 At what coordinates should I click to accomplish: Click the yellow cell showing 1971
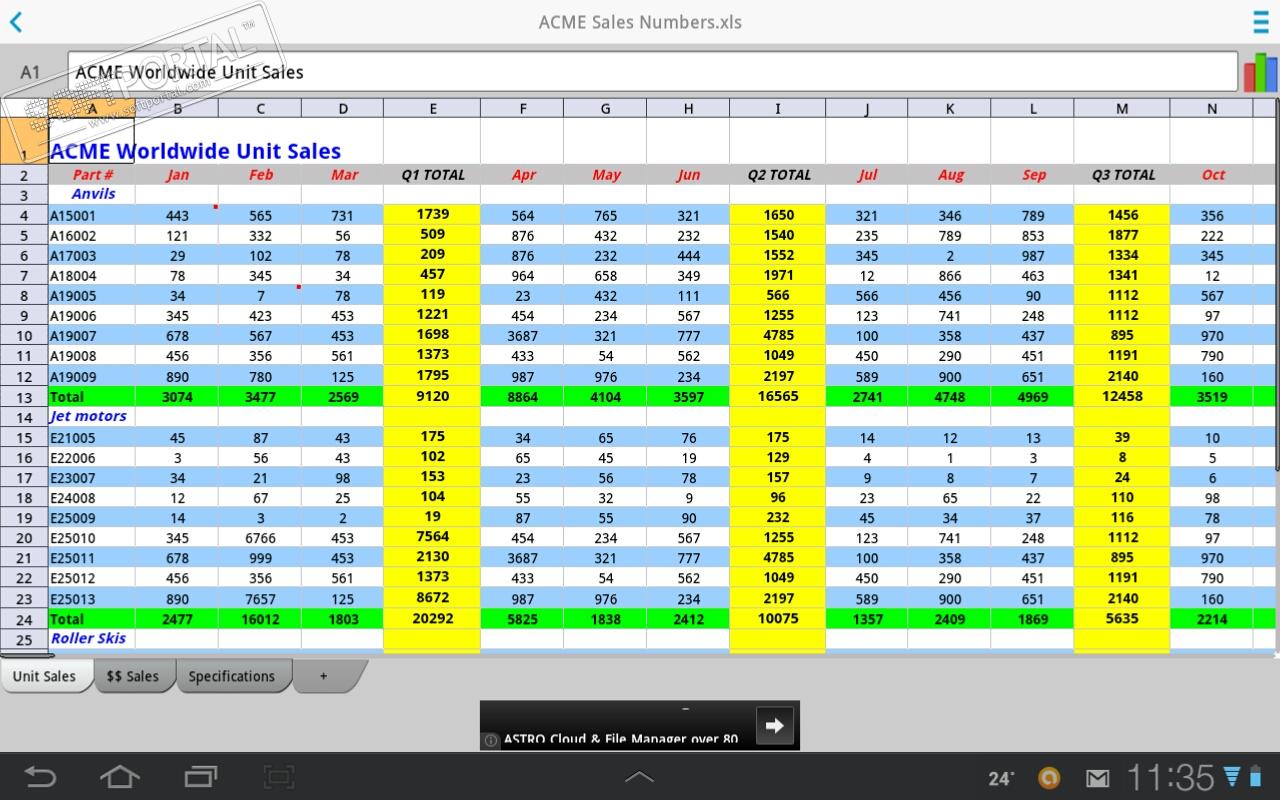coord(778,275)
